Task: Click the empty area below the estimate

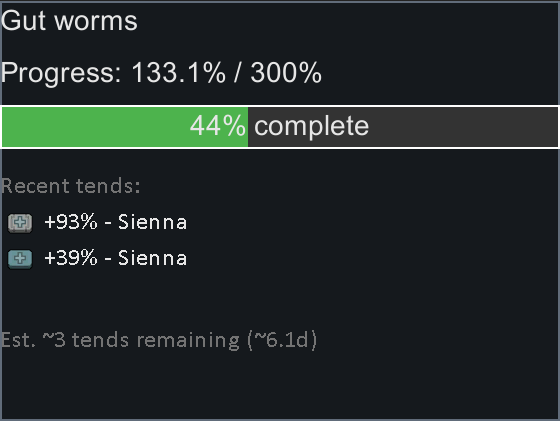Action: coord(280,386)
